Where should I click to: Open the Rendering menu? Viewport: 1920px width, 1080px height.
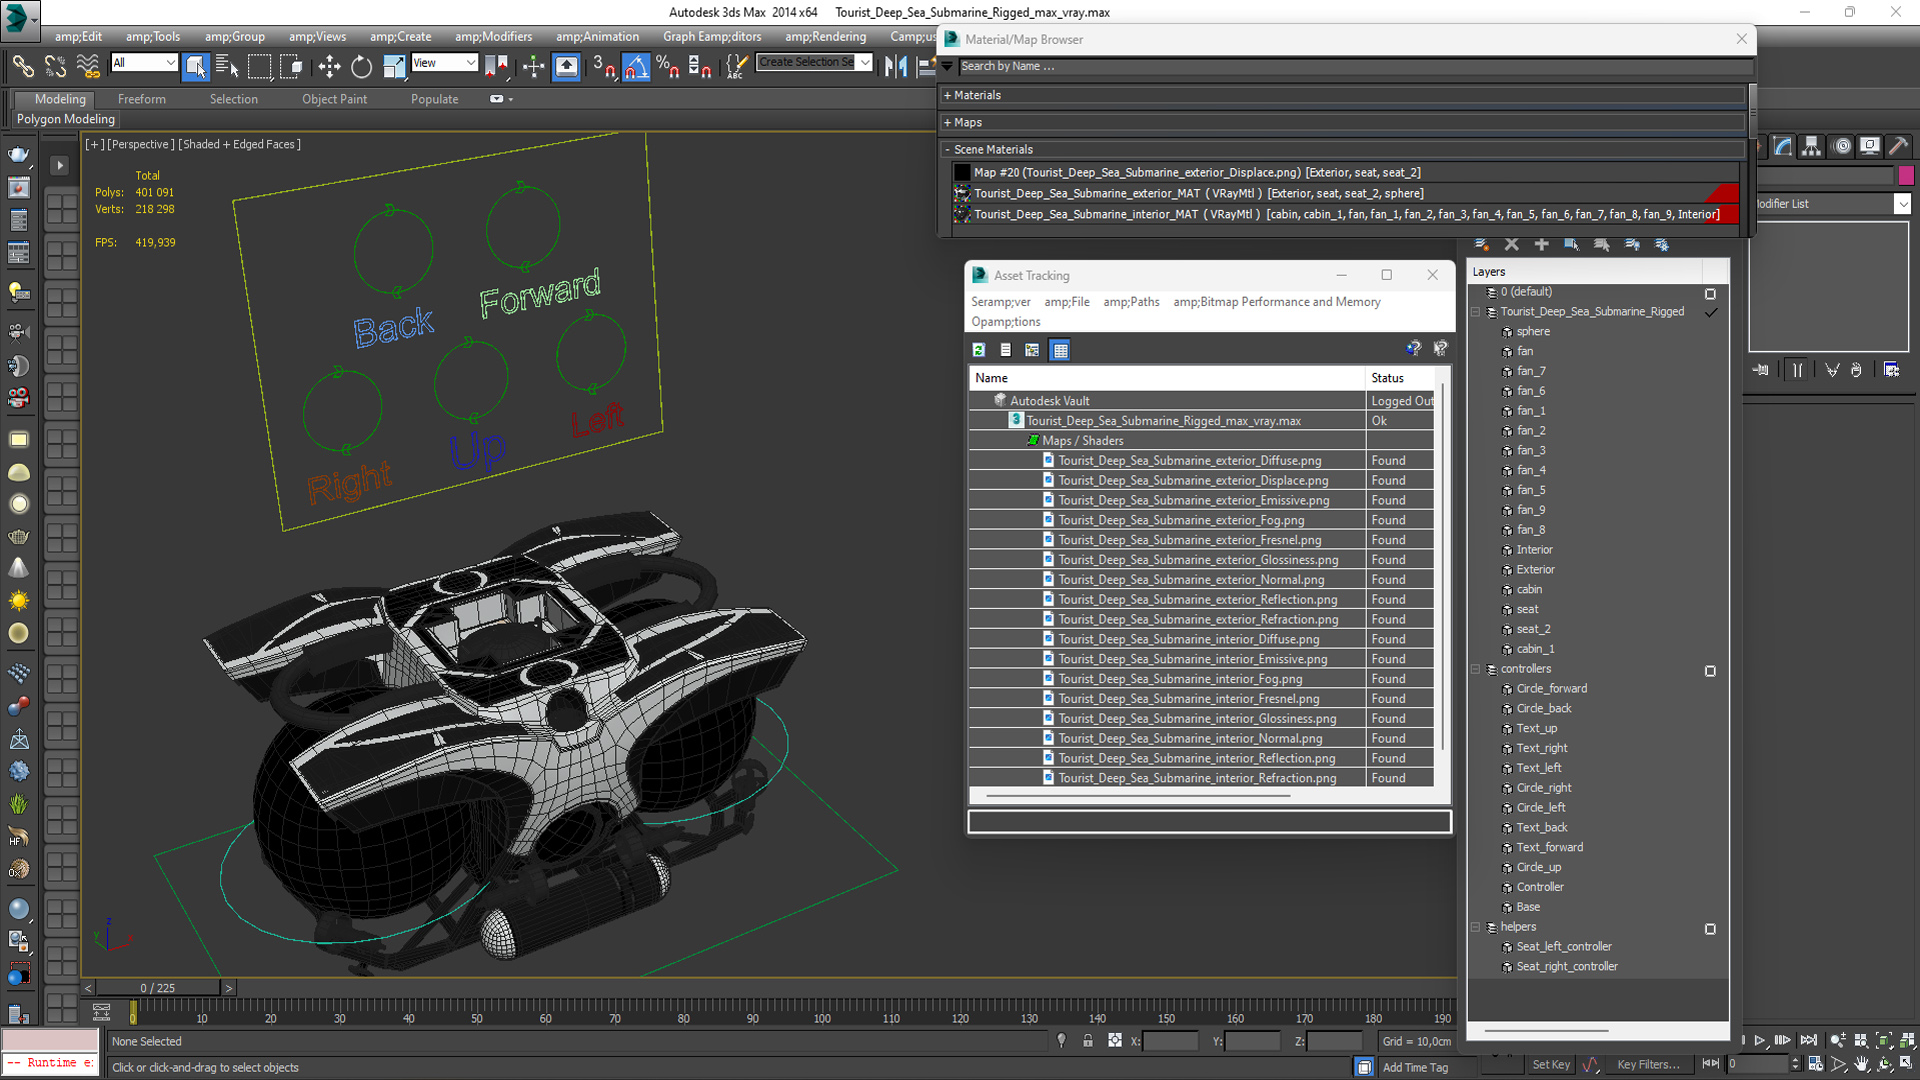(825, 36)
